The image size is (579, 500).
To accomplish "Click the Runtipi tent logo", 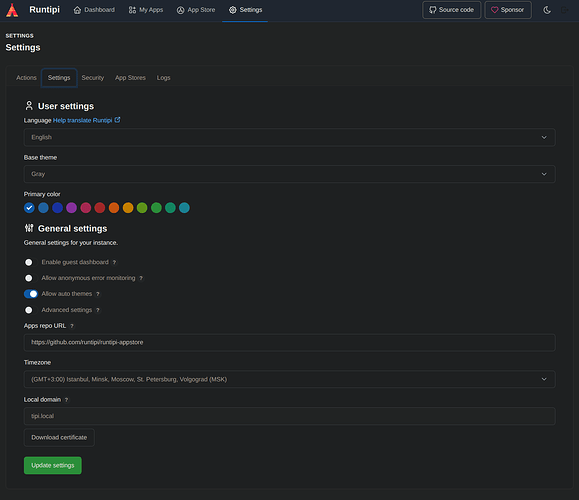I will click(12, 10).
